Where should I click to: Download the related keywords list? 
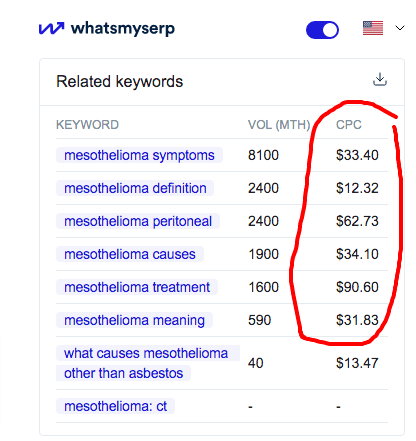click(x=380, y=80)
